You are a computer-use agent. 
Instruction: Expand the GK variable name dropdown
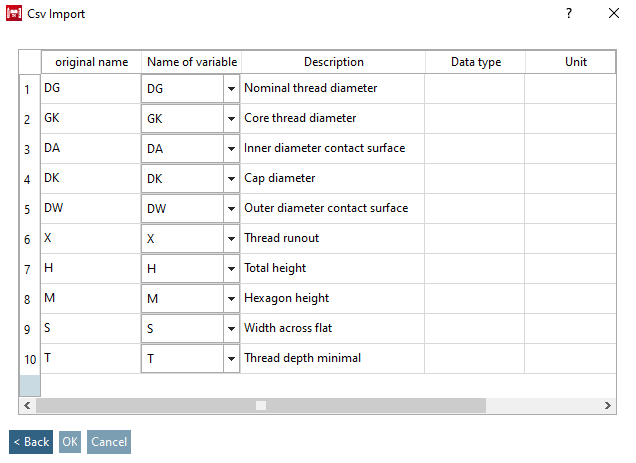coord(231,119)
